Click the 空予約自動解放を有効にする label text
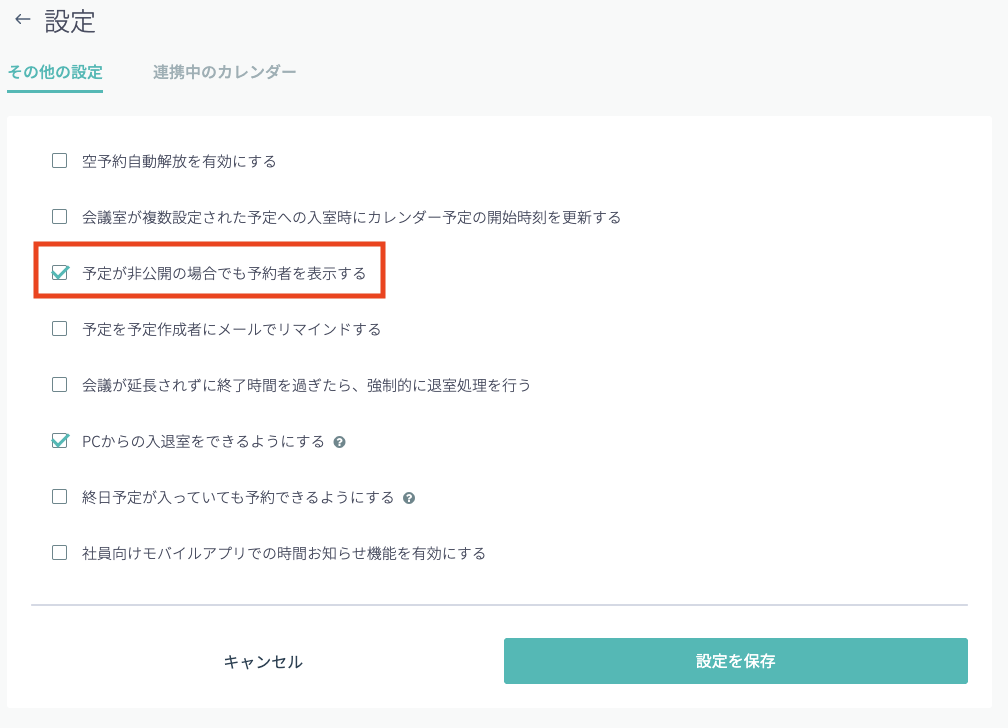Image resolution: width=1008 pixels, height=728 pixels. click(x=179, y=161)
